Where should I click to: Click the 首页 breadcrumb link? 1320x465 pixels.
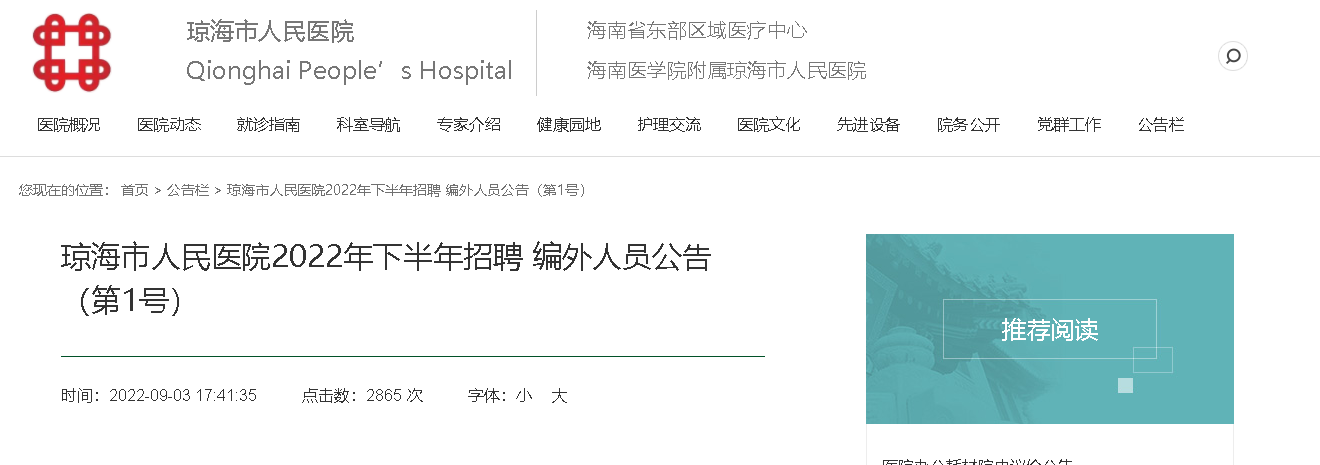(x=135, y=190)
